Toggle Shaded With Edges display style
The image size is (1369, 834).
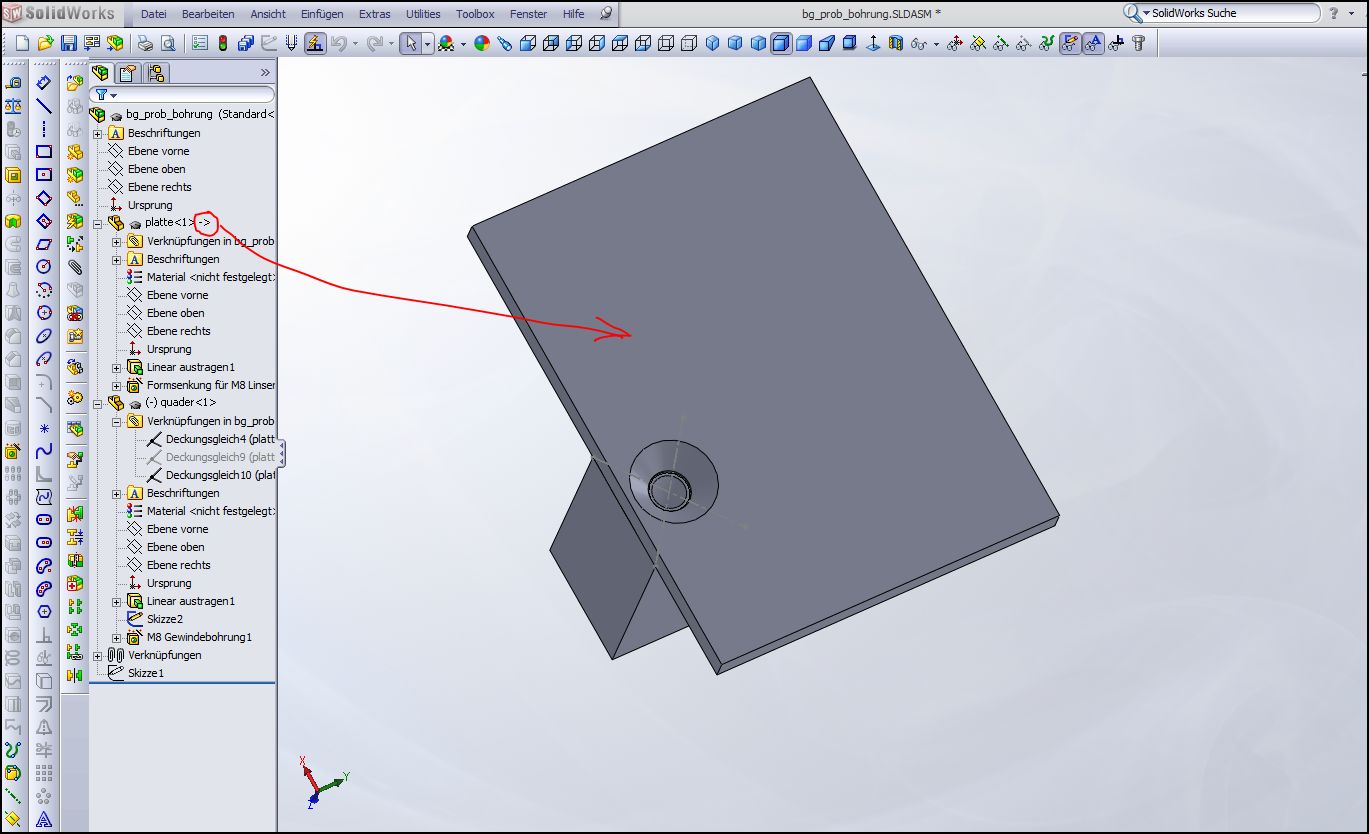(x=781, y=44)
